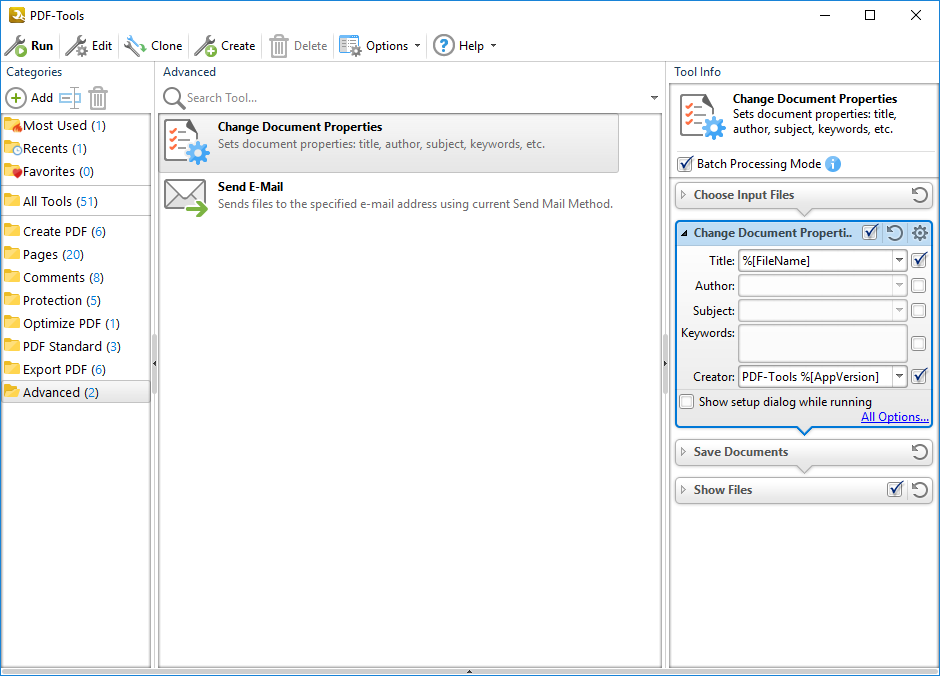Open the Help menu
The image size is (940, 676).
click(464, 46)
